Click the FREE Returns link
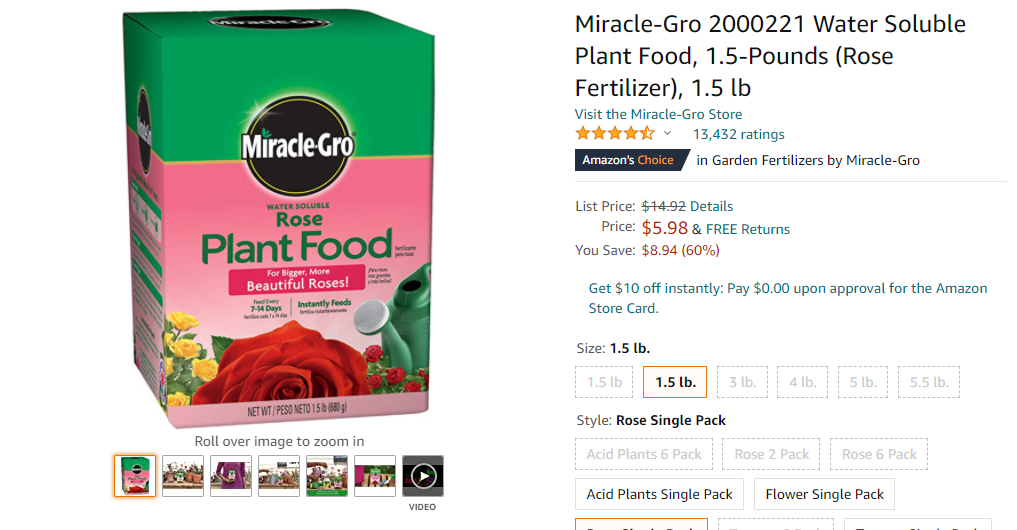 point(748,229)
